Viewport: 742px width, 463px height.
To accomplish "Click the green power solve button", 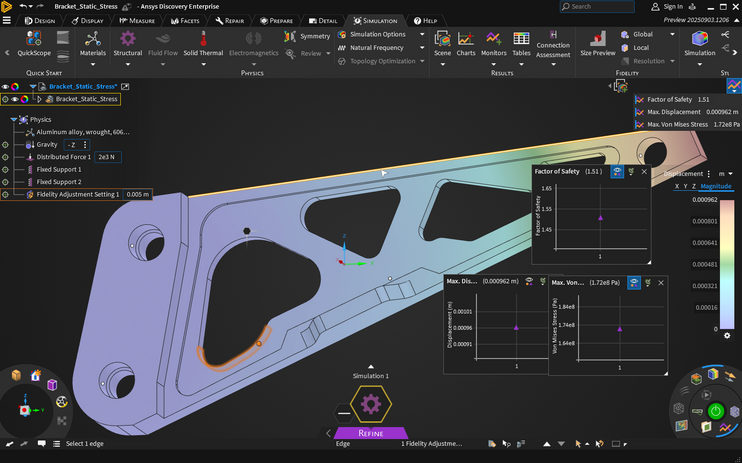I will click(716, 411).
